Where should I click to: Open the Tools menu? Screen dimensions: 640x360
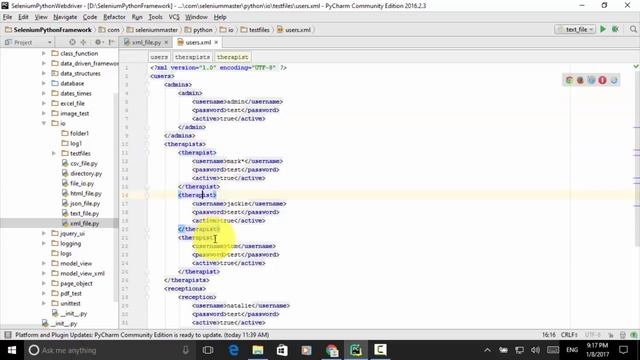(x=156, y=17)
